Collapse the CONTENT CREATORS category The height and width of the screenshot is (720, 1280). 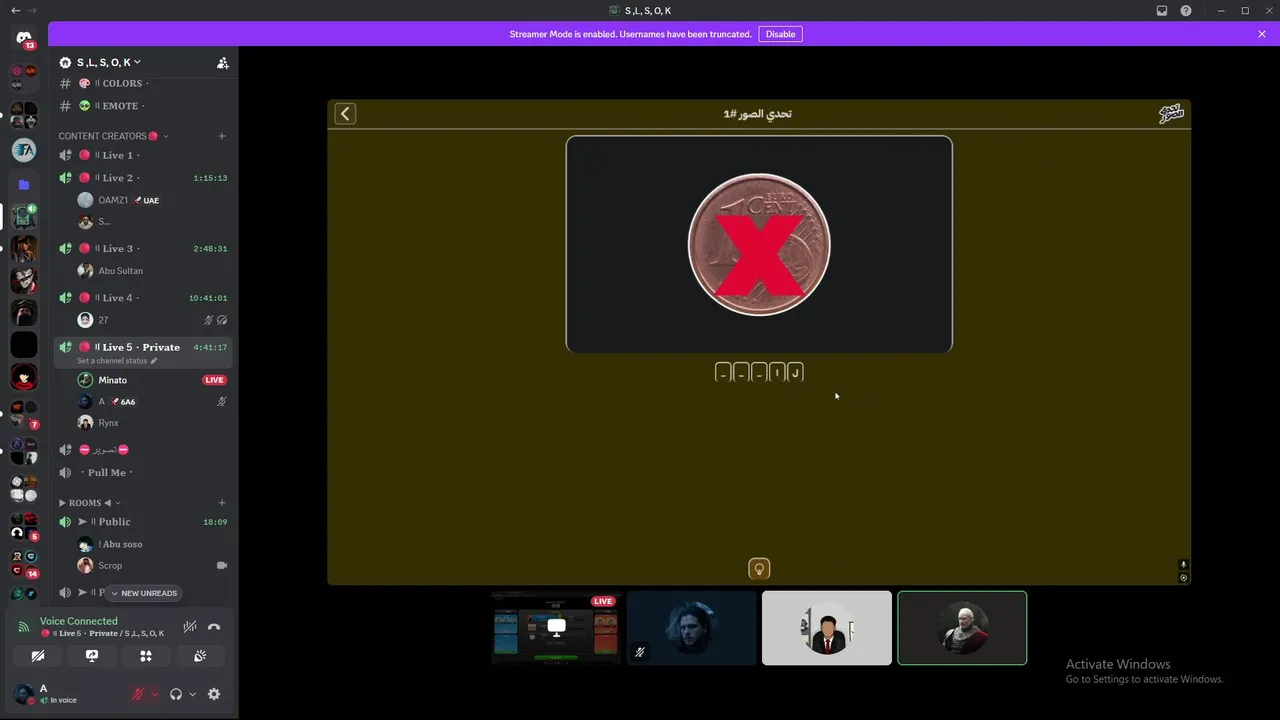(113, 136)
